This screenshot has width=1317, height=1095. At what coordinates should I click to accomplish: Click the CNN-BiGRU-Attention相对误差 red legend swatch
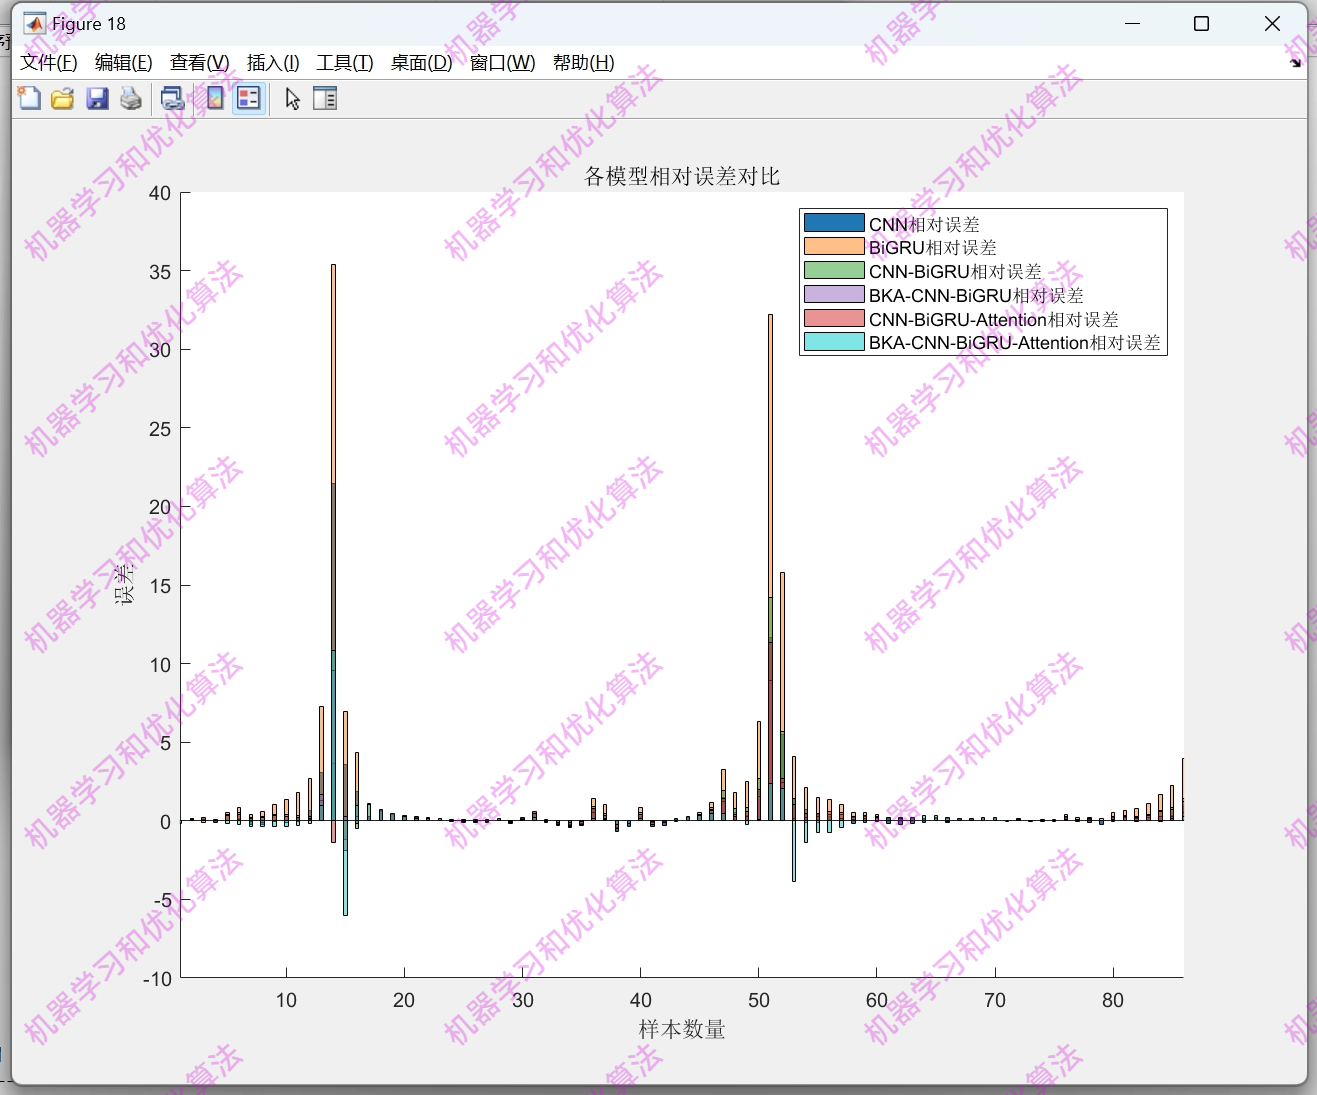pyautogui.click(x=834, y=318)
